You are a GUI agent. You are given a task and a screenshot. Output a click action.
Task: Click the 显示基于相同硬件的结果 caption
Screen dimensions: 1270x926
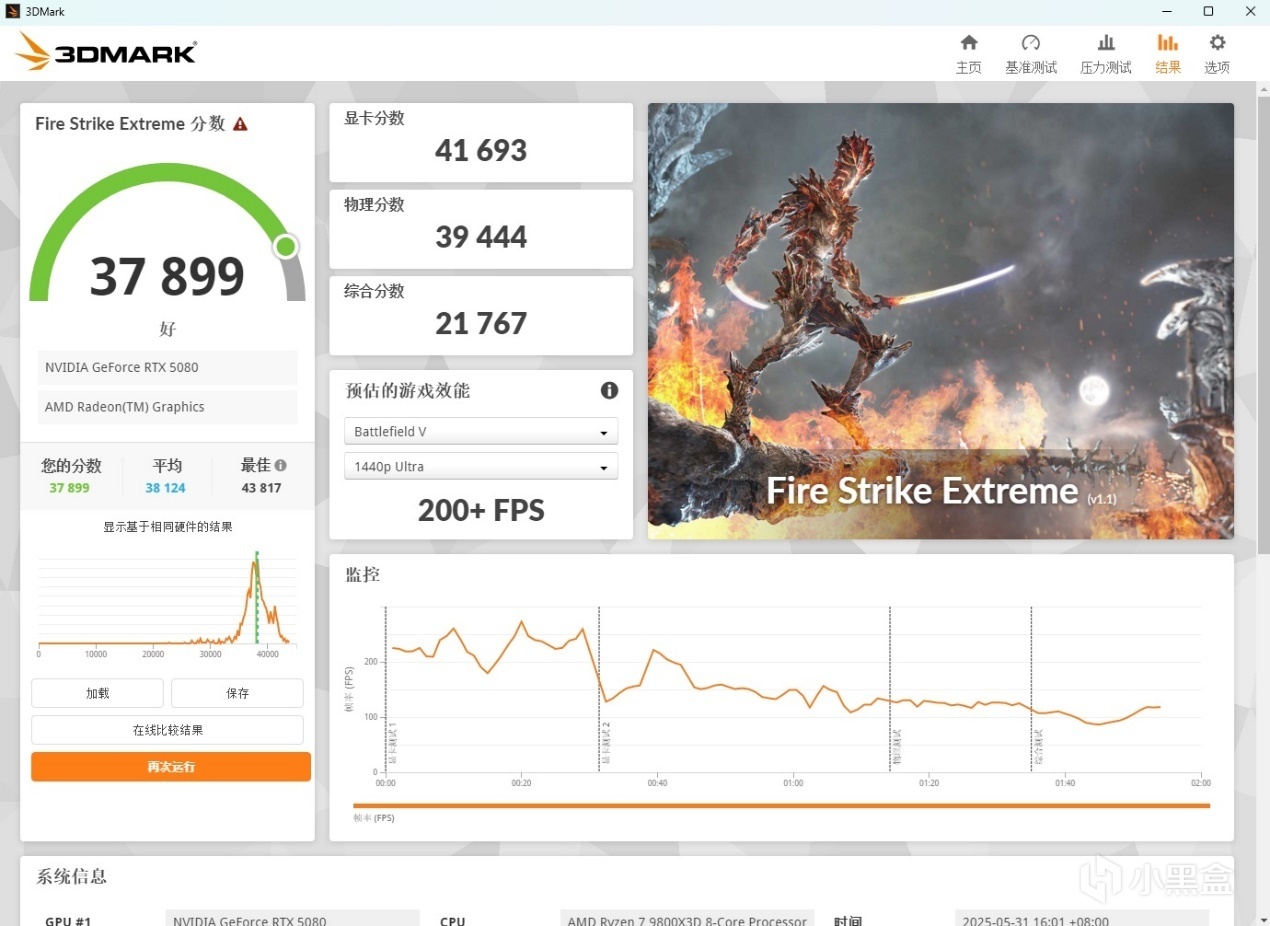[x=167, y=526]
